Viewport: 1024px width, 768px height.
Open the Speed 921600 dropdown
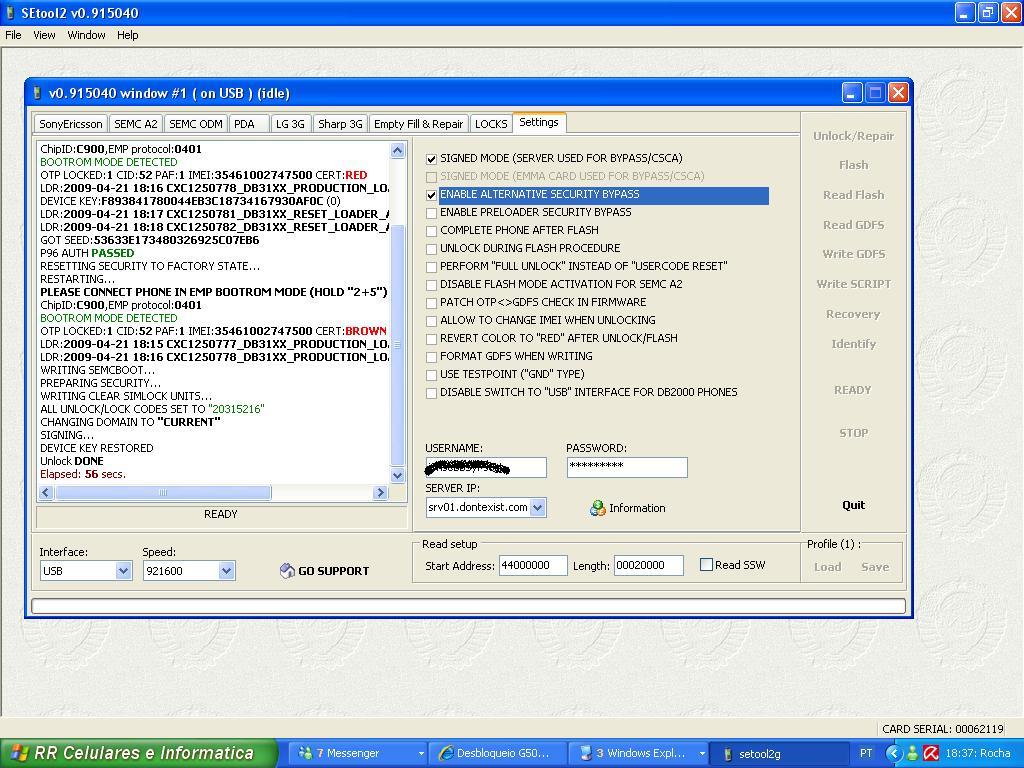coord(226,571)
